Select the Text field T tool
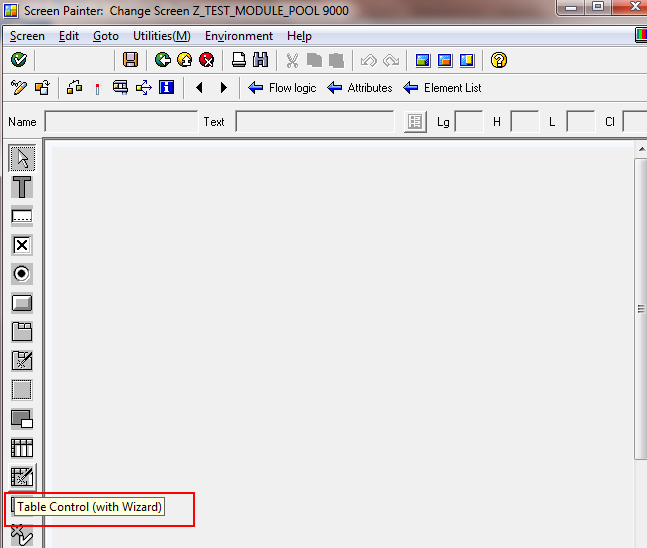Viewport: 647px width, 548px height. [22, 187]
